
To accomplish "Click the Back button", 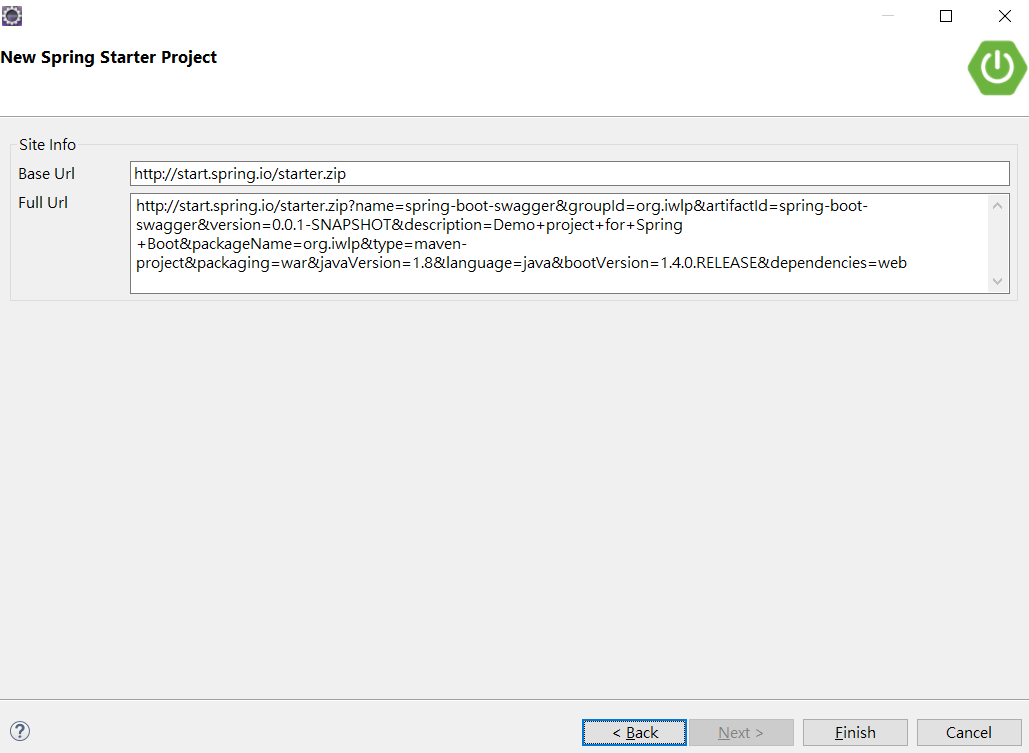I will (634, 732).
